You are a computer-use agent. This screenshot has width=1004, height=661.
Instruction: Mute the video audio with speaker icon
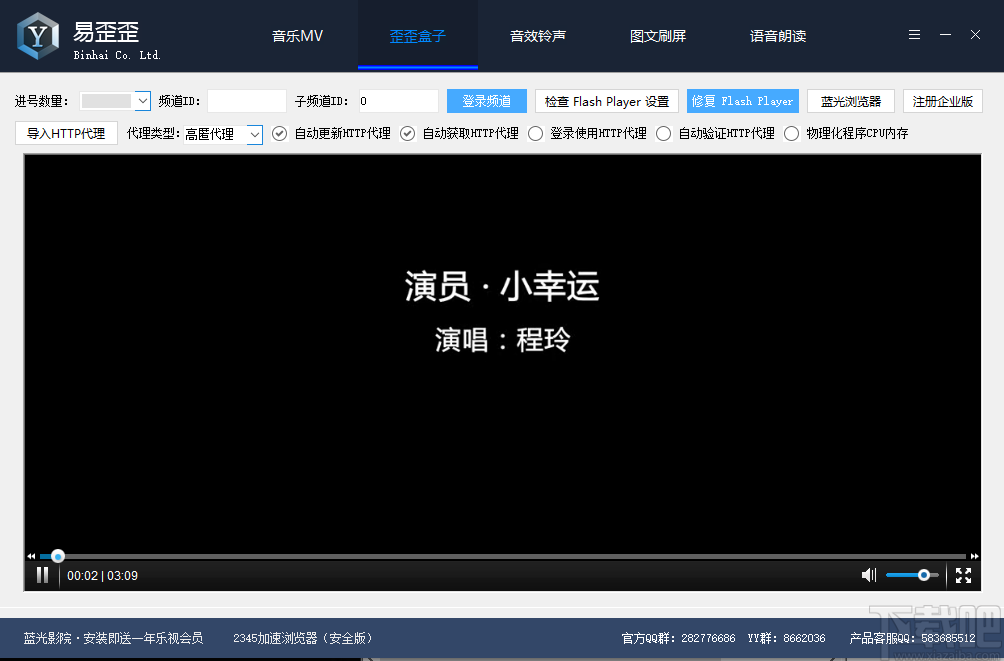coord(867,575)
